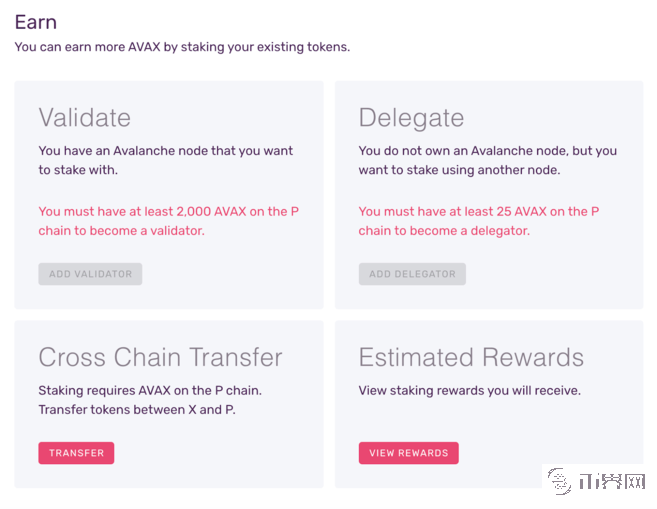The width and height of the screenshot is (657, 509).
Task: Click 'You have an Avalanche node' description
Action: pyautogui.click(x=165, y=151)
